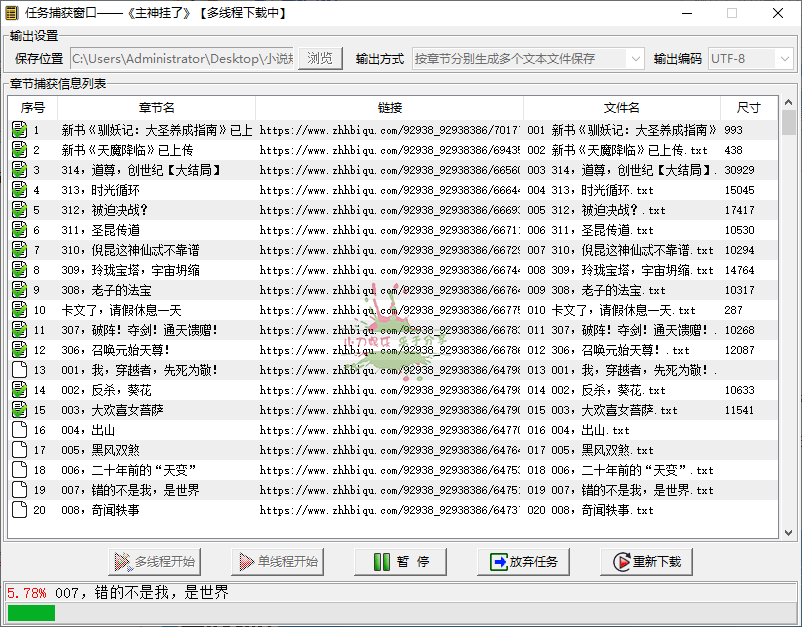Click the green downloaded icon beside chapter 《驯妖记》
Screen dimensions: 802x627
[18, 130]
